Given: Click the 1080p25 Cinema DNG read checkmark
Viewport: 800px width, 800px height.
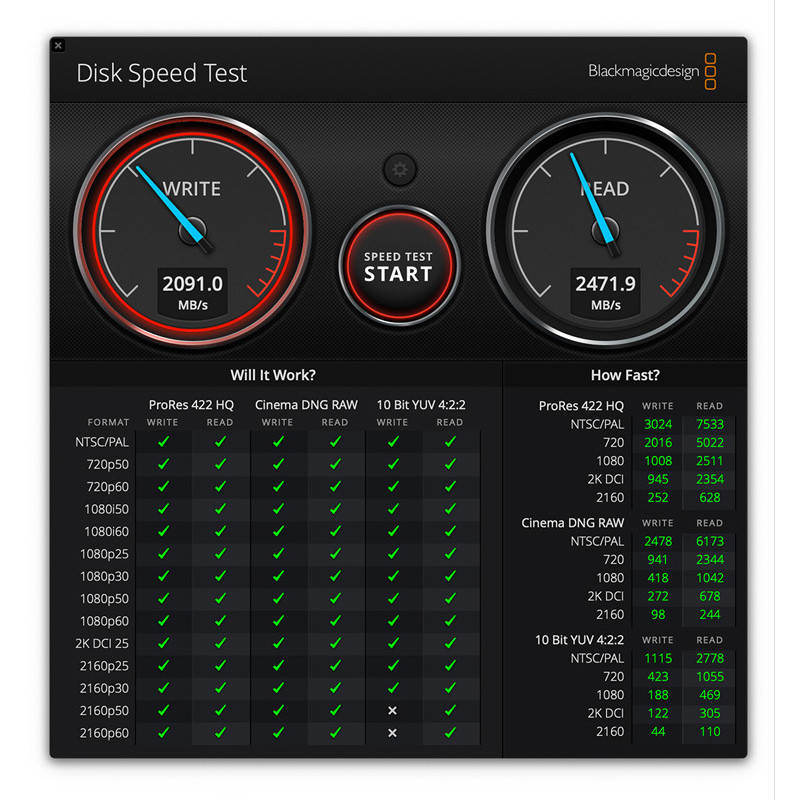Looking at the screenshot, I should pyautogui.click(x=334, y=554).
